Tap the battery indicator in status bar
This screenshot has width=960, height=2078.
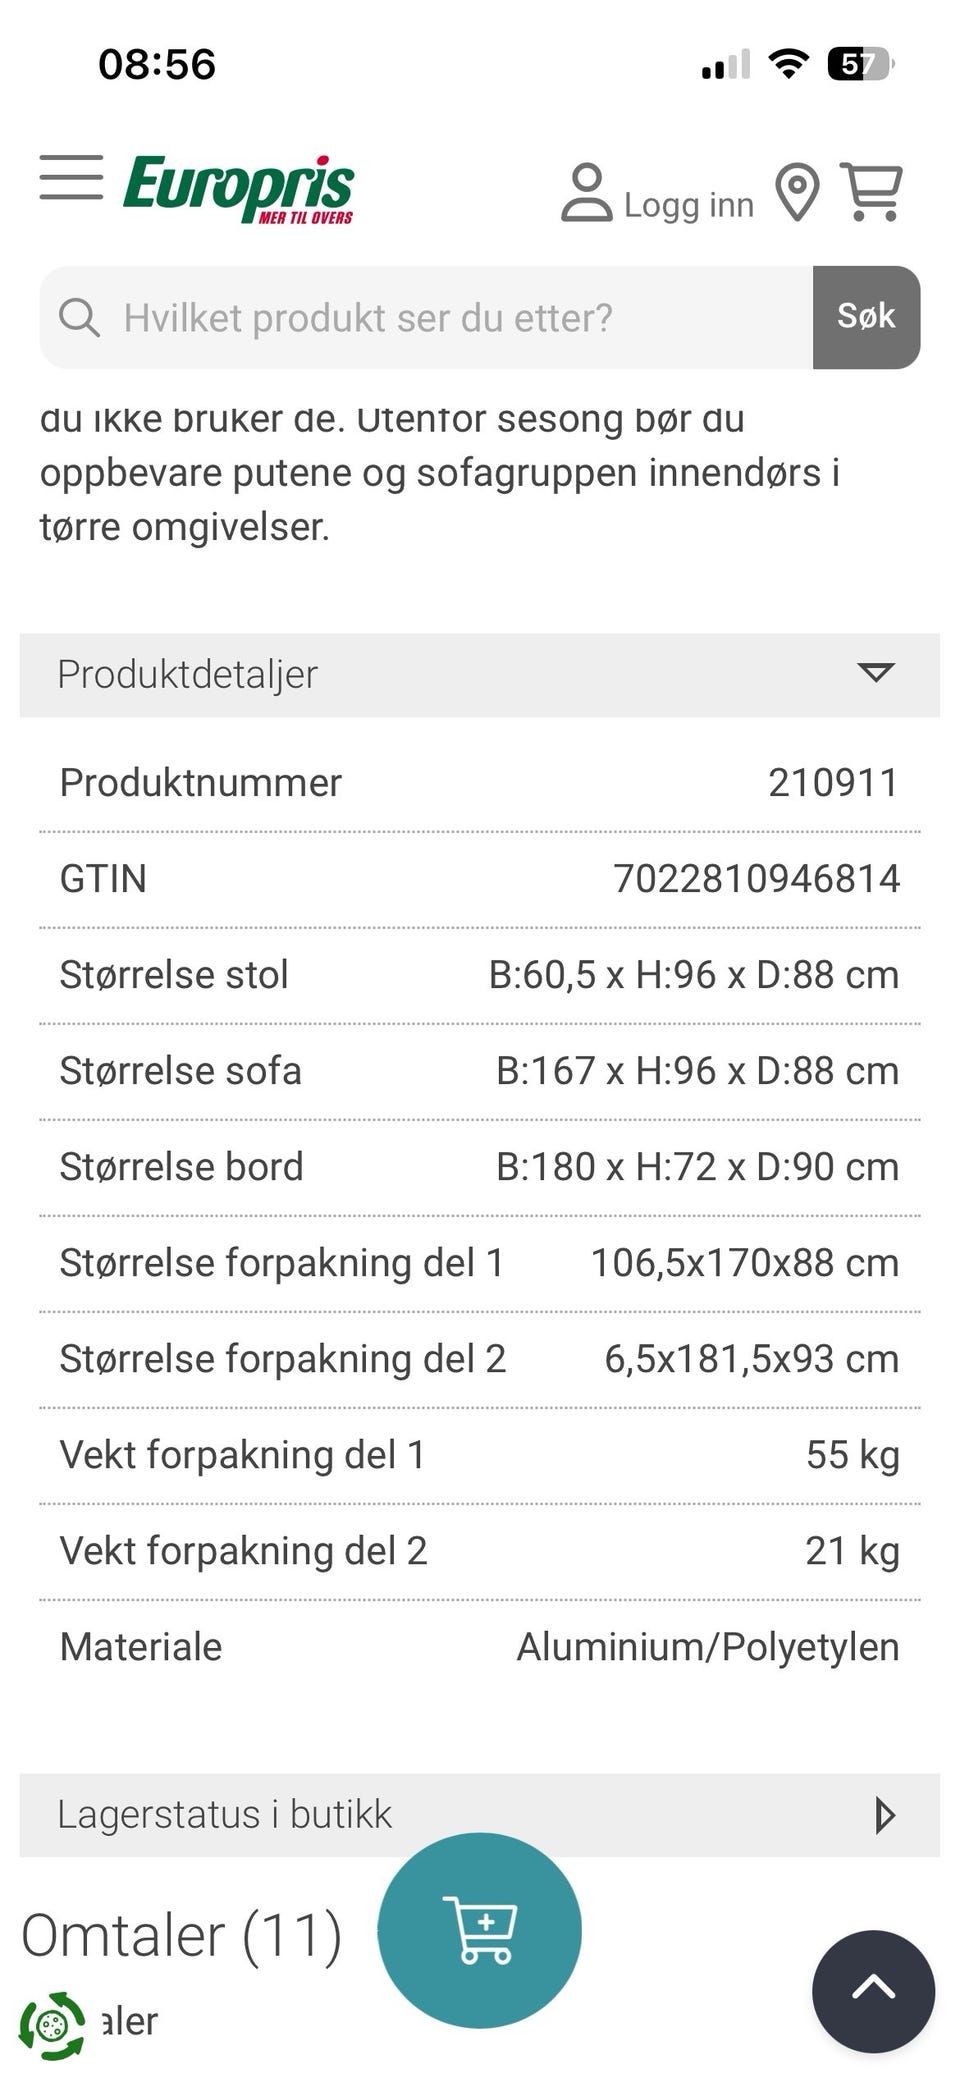pyautogui.click(x=859, y=65)
